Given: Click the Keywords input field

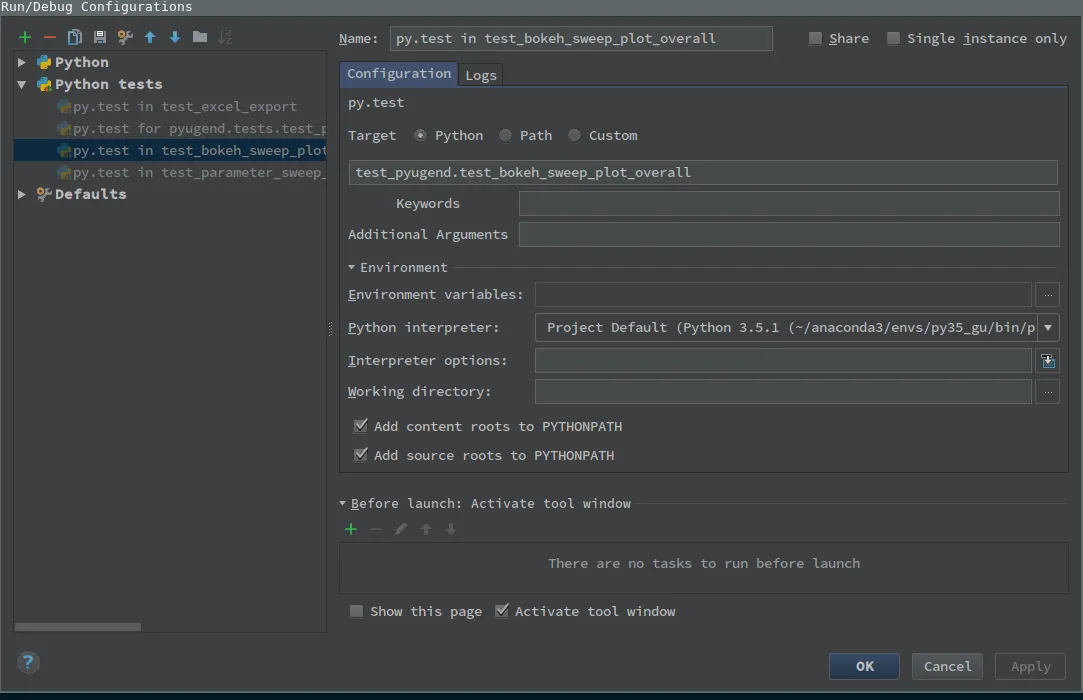Looking at the screenshot, I should (788, 204).
